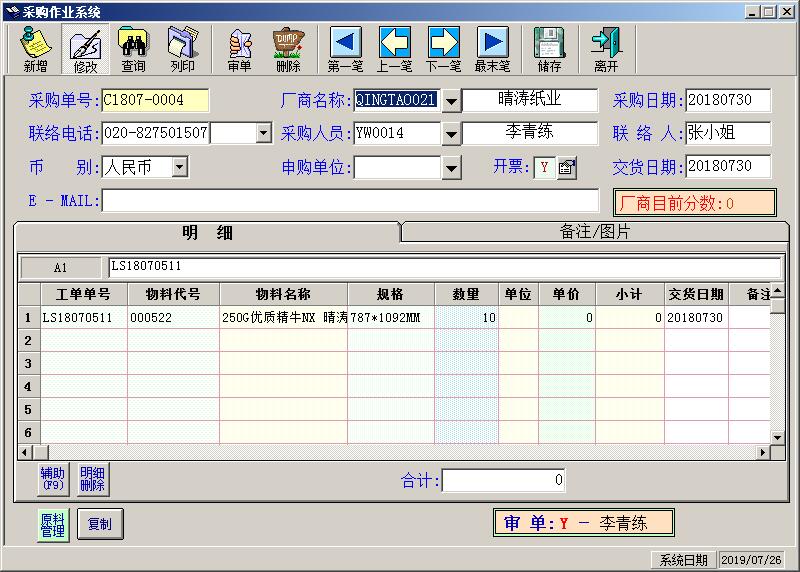Click the 新增 (Add new) toolbar icon

coord(35,49)
